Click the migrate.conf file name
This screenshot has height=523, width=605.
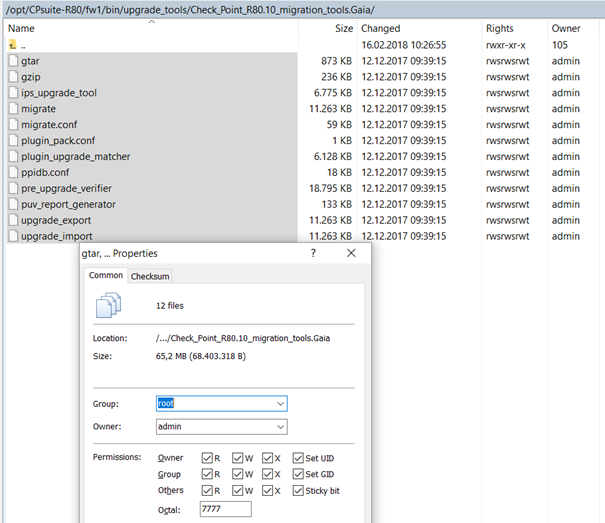[x=49, y=125]
